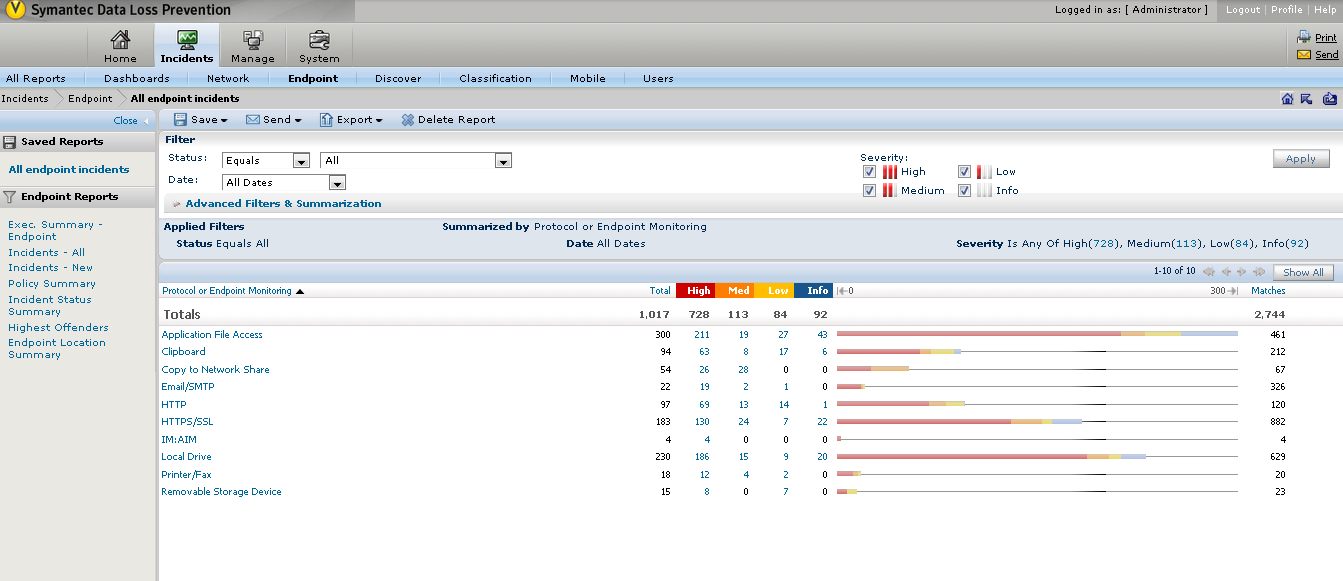This screenshot has width=1343, height=581.
Task: Go to first page of results
Action: [x=1209, y=271]
